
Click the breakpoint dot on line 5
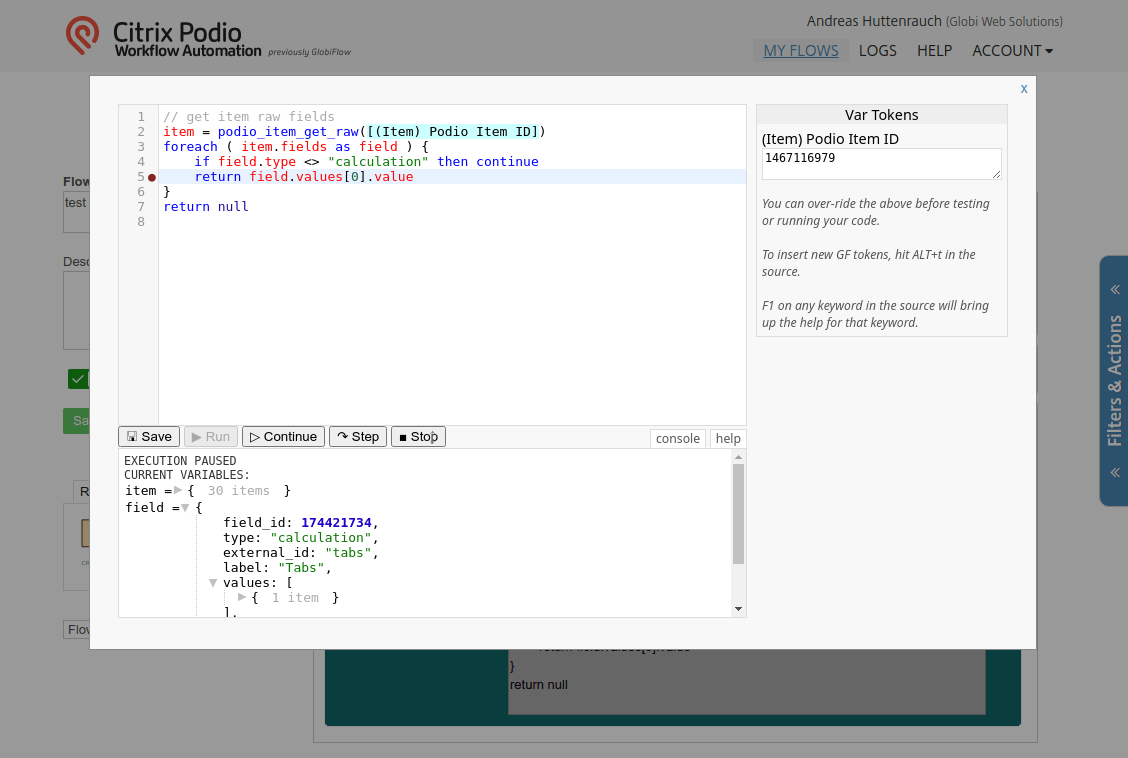click(x=152, y=177)
